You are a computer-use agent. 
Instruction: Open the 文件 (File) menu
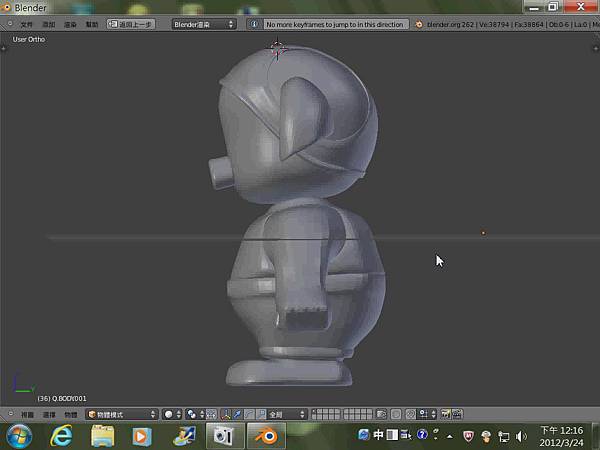point(26,24)
